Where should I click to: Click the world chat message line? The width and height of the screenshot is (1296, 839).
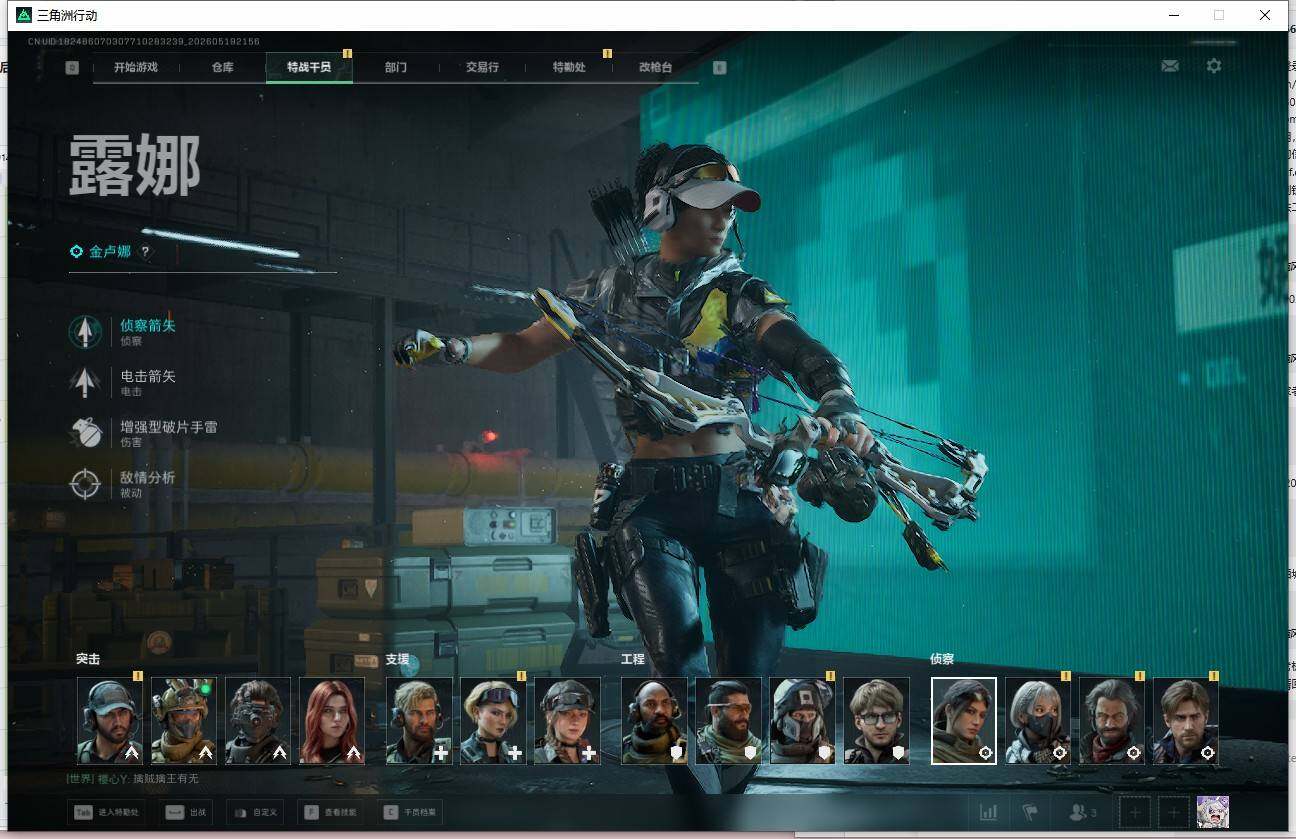tap(133, 779)
